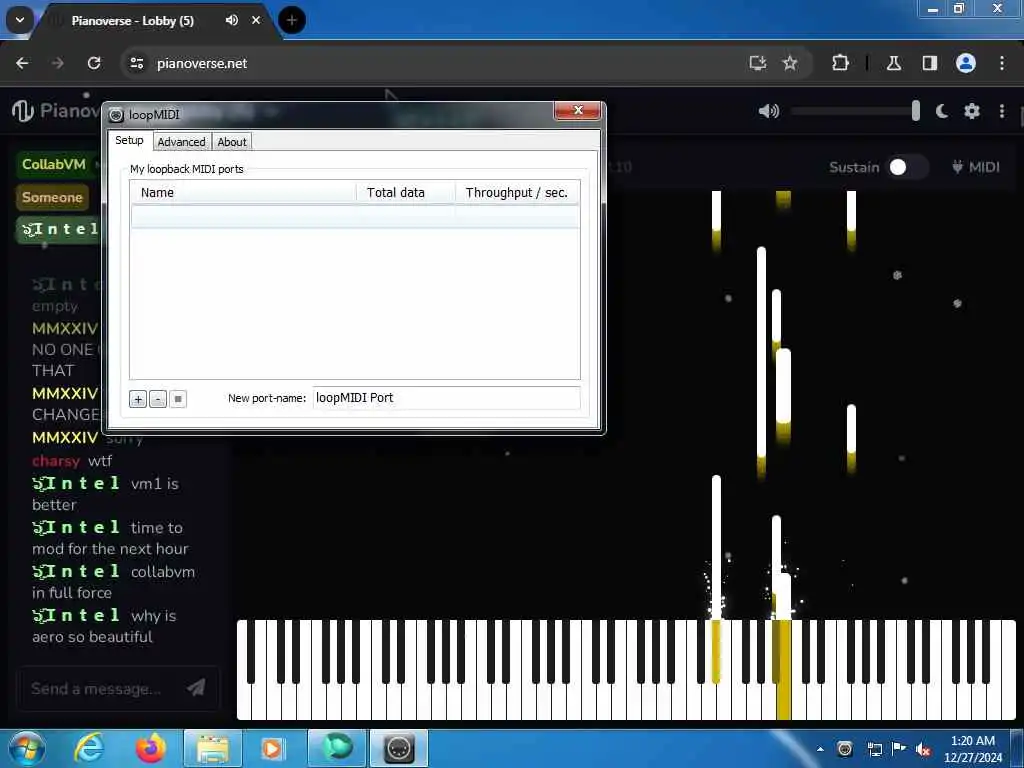Mute the Pianoverse tab audio icon

232,20
